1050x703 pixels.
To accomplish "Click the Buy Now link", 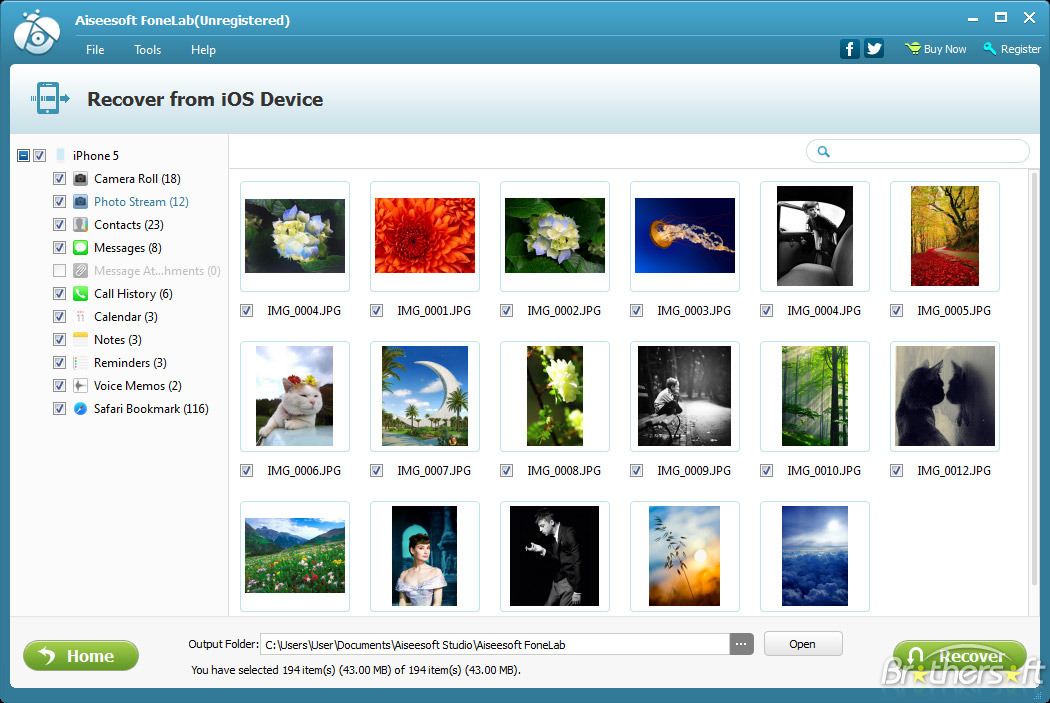I will pyautogui.click(x=936, y=49).
